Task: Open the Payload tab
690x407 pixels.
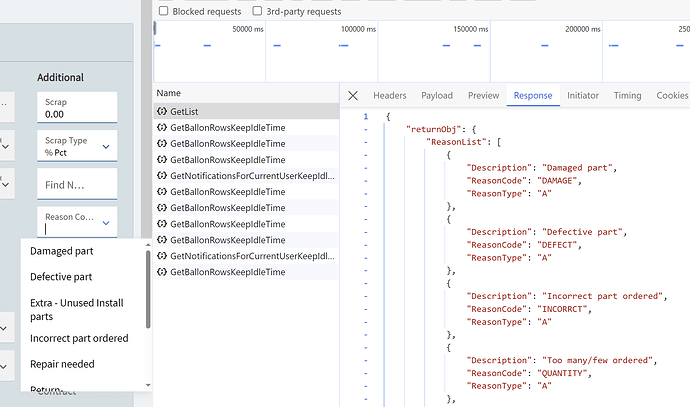Action: coord(436,96)
